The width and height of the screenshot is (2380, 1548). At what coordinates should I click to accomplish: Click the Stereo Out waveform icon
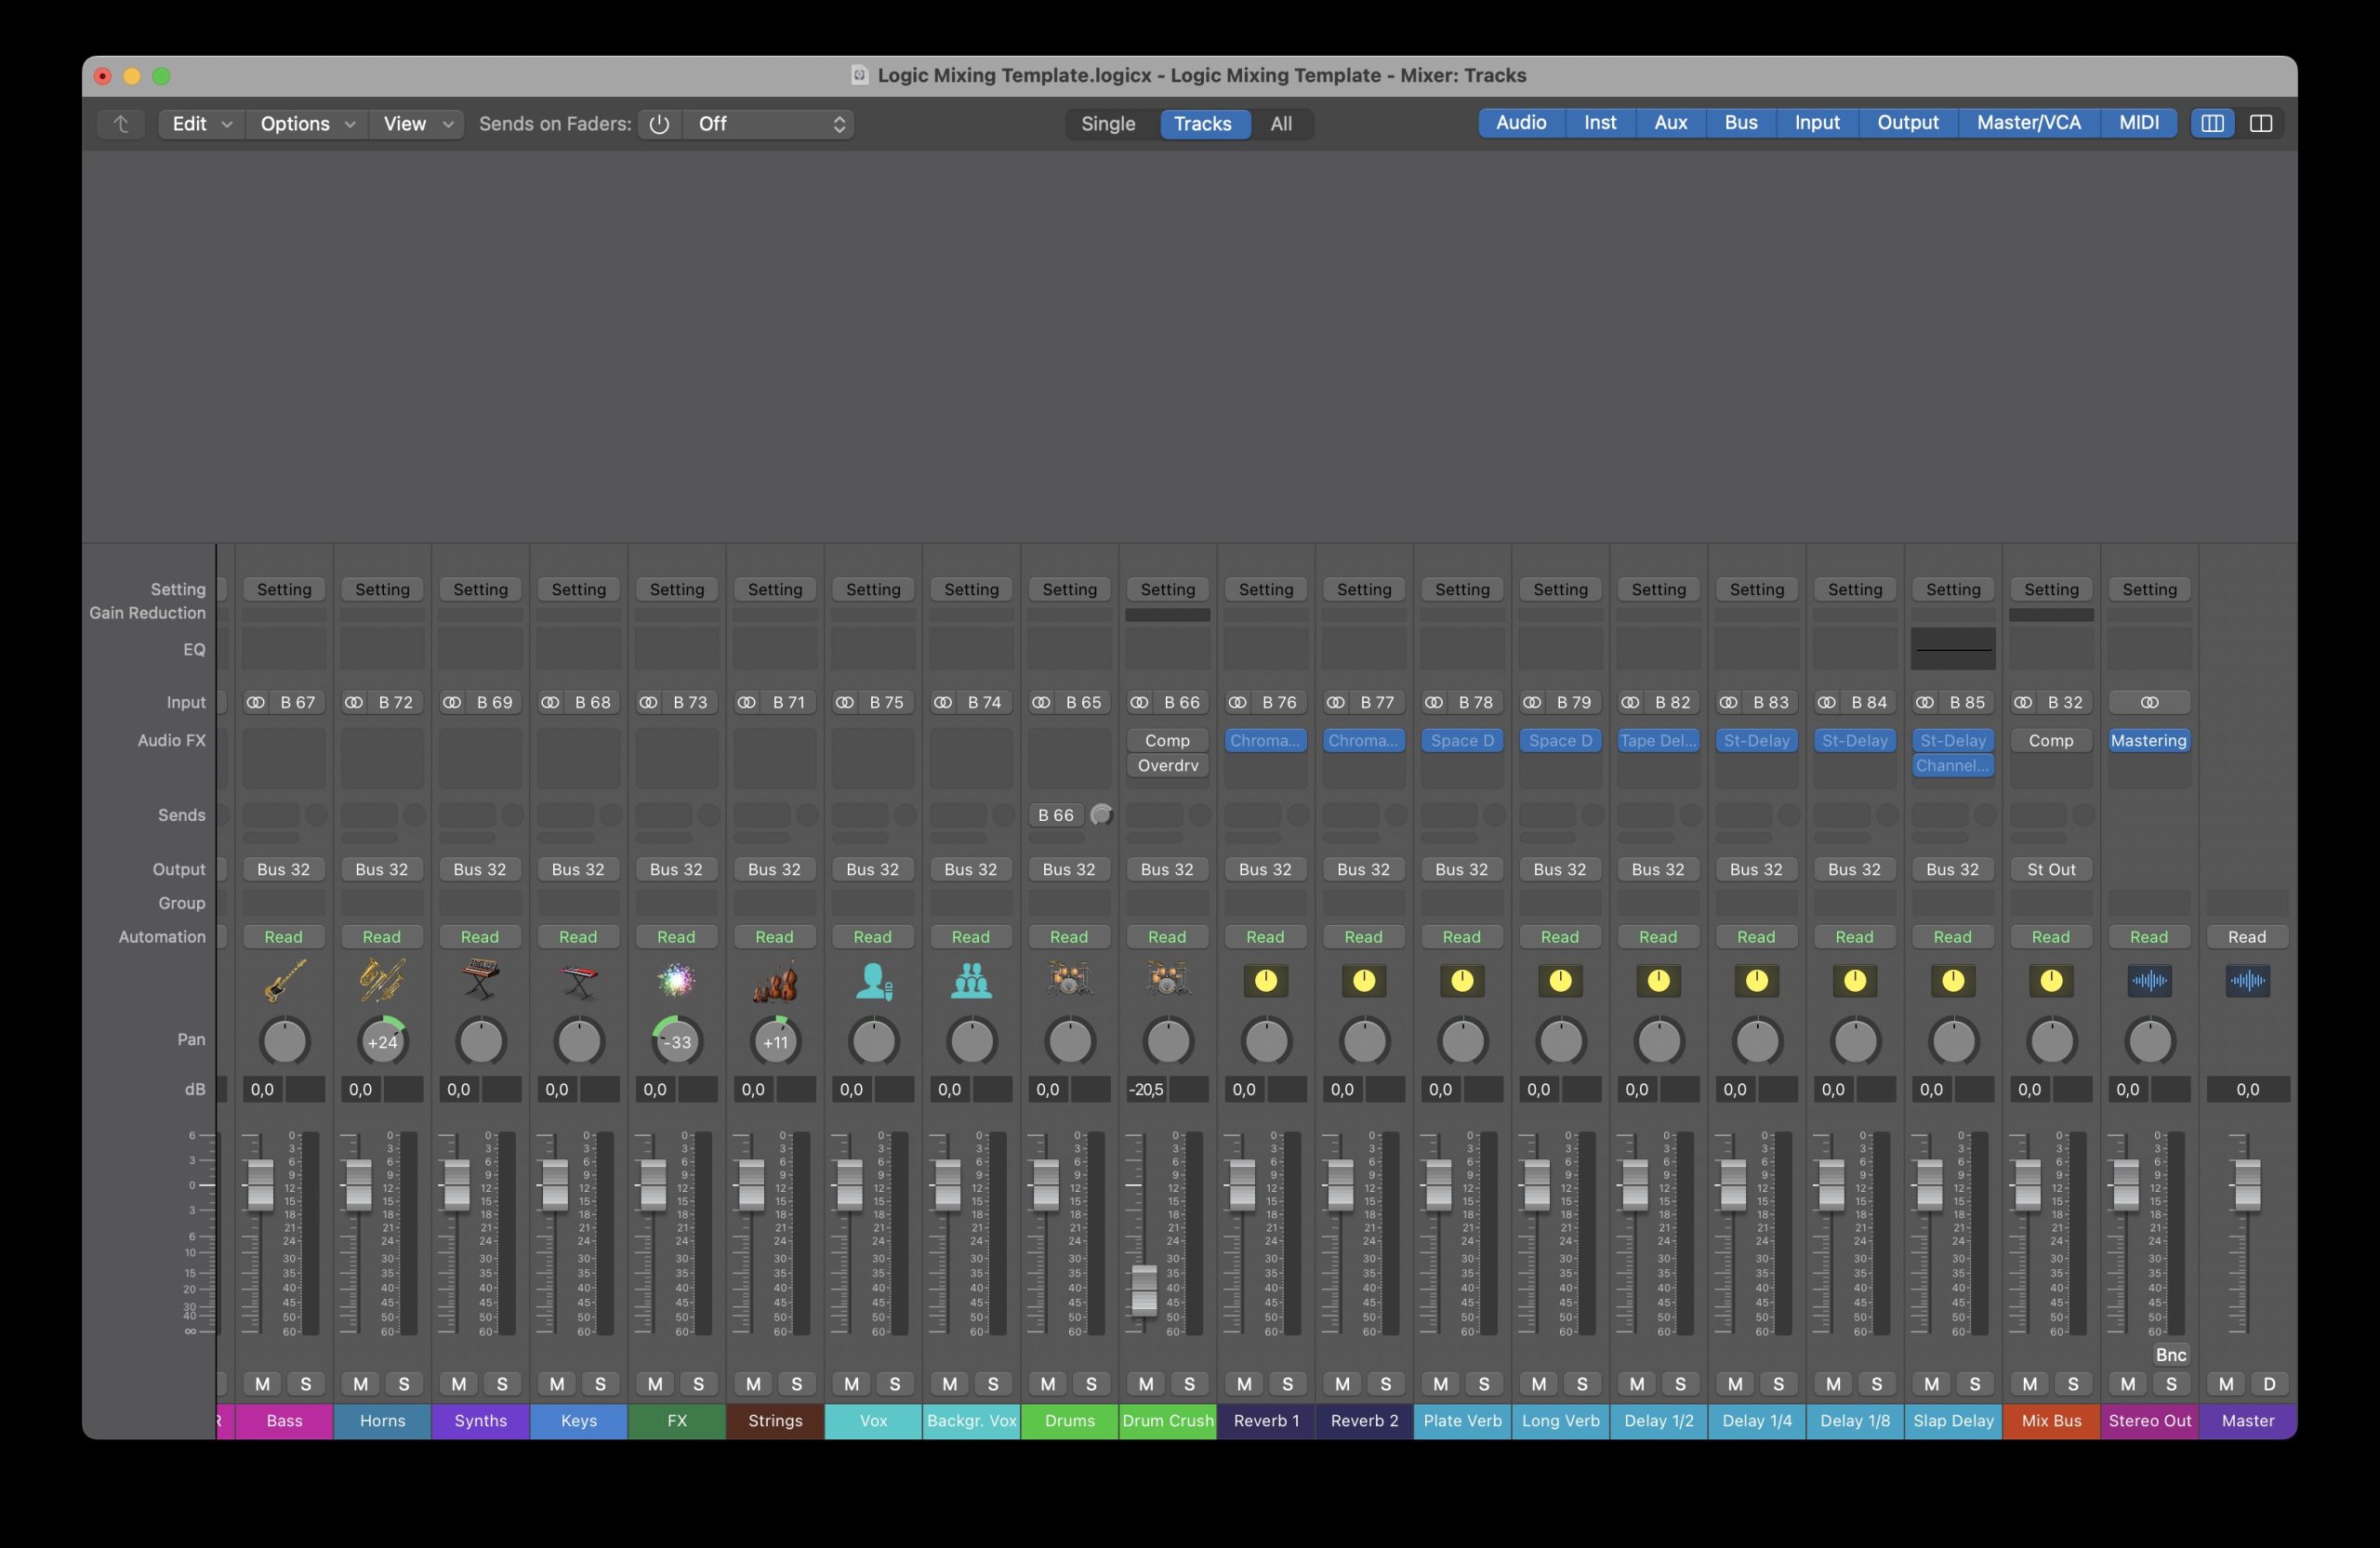(2149, 980)
